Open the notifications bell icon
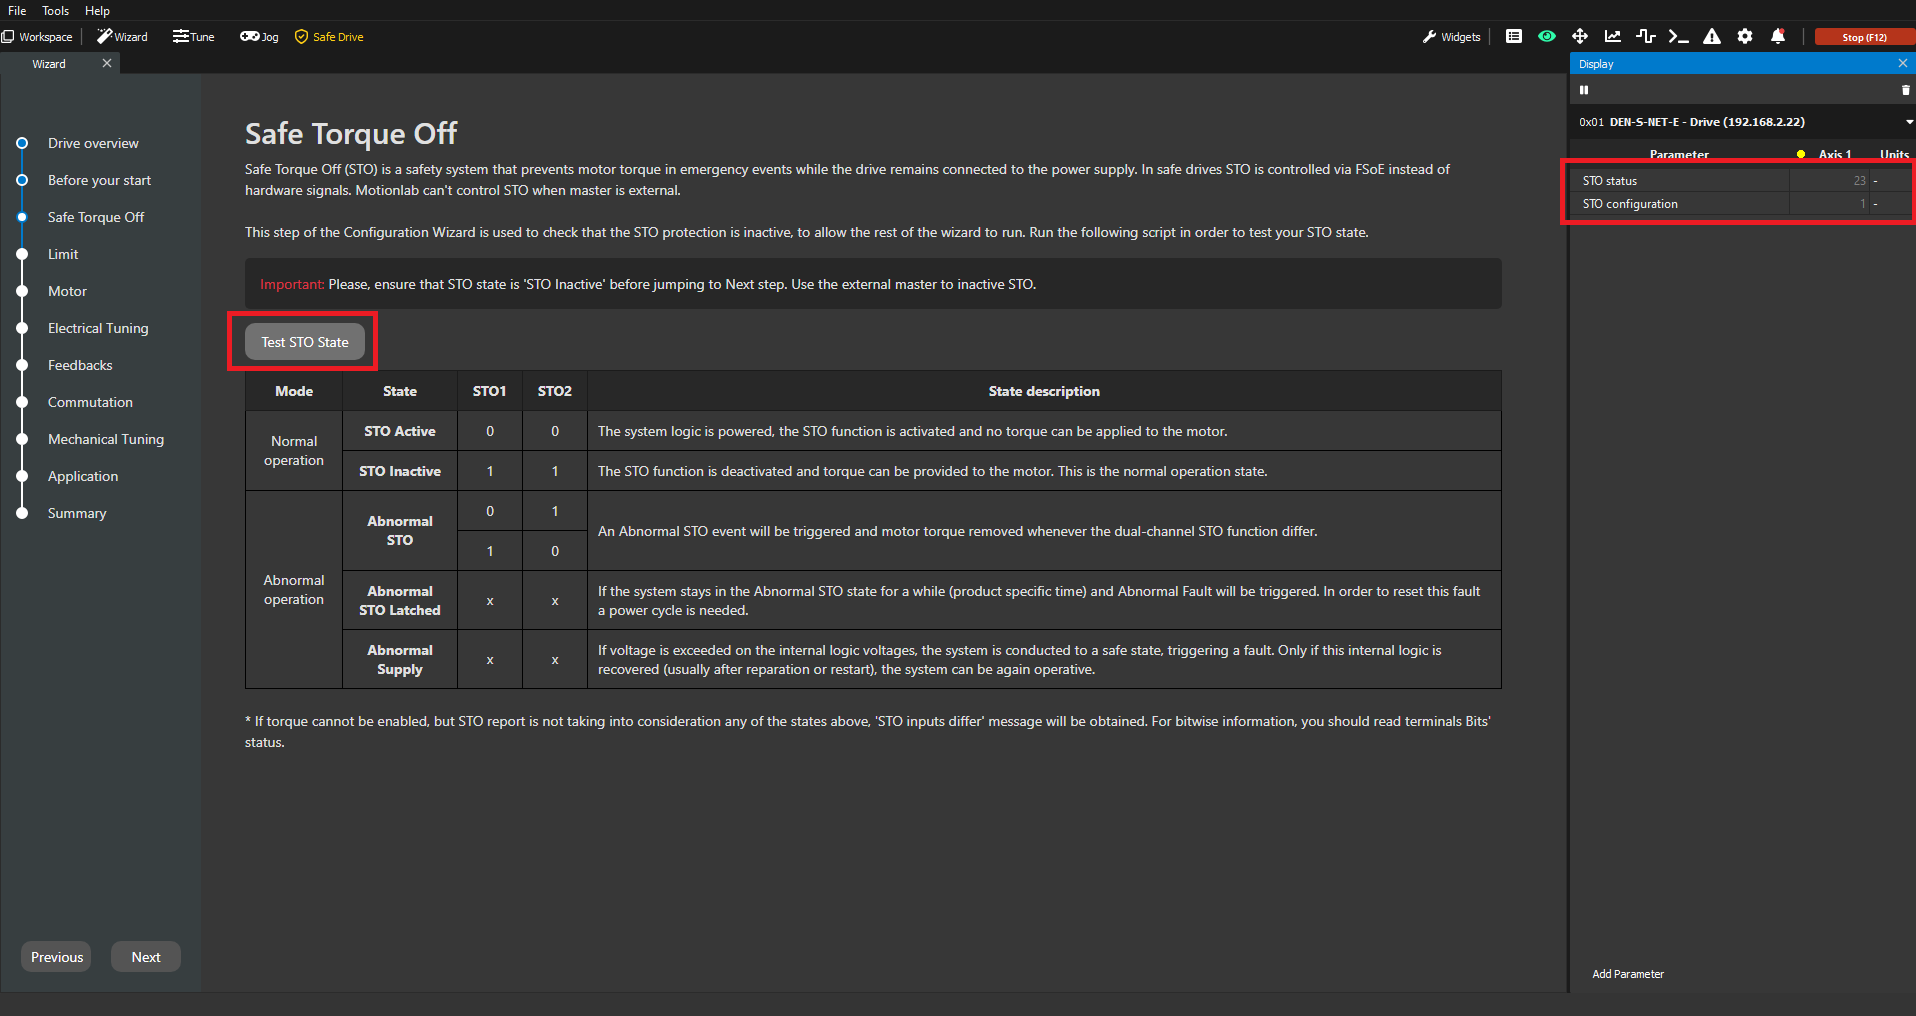This screenshot has height=1016, width=1916. pyautogui.click(x=1778, y=37)
